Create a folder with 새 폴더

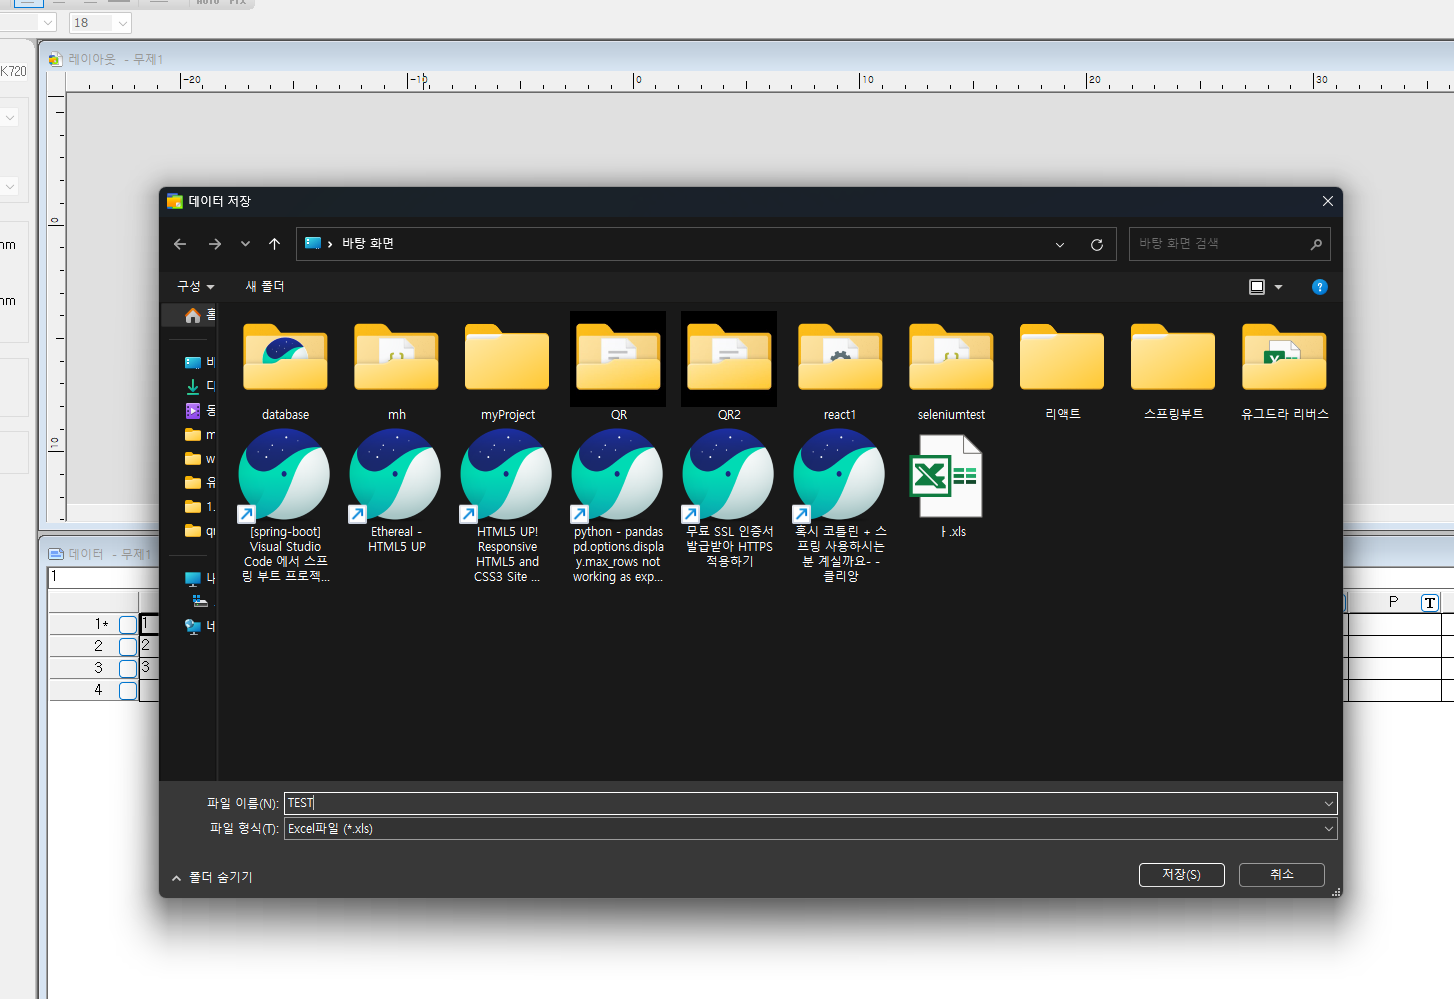pos(265,286)
